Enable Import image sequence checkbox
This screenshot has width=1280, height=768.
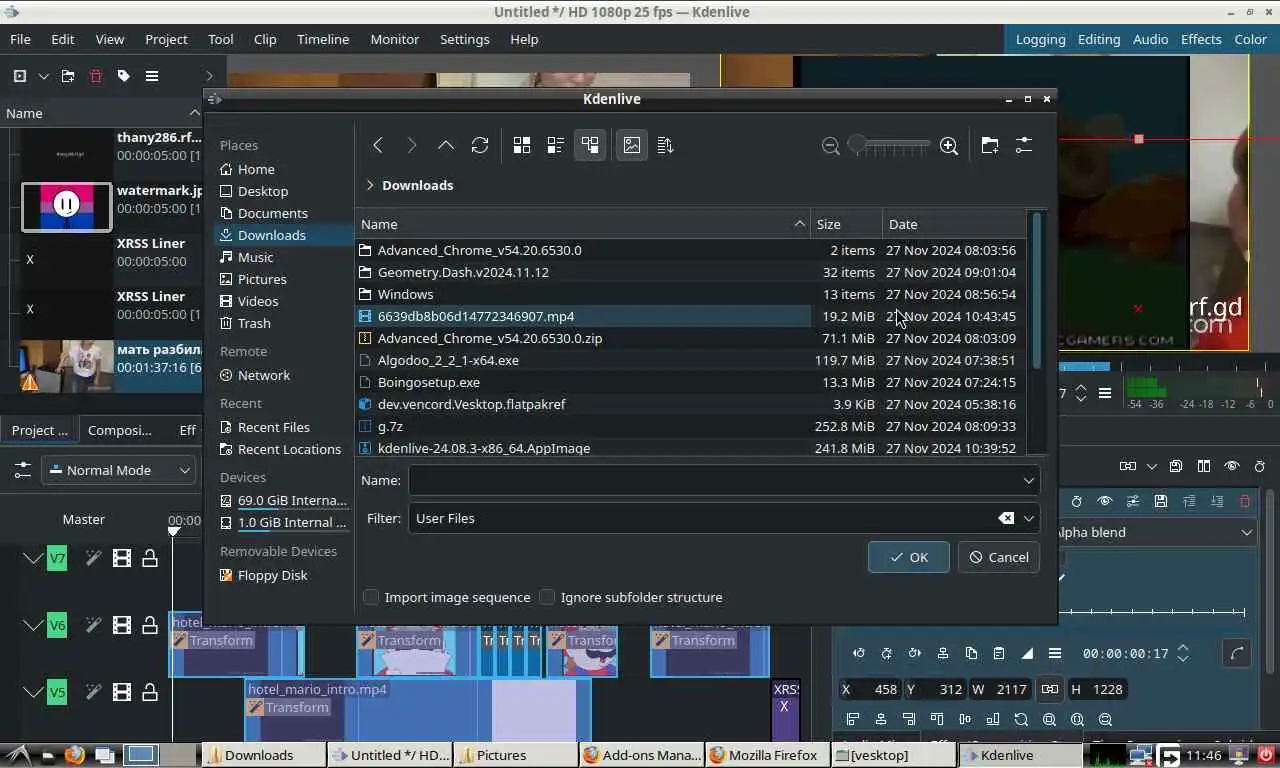coord(371,597)
